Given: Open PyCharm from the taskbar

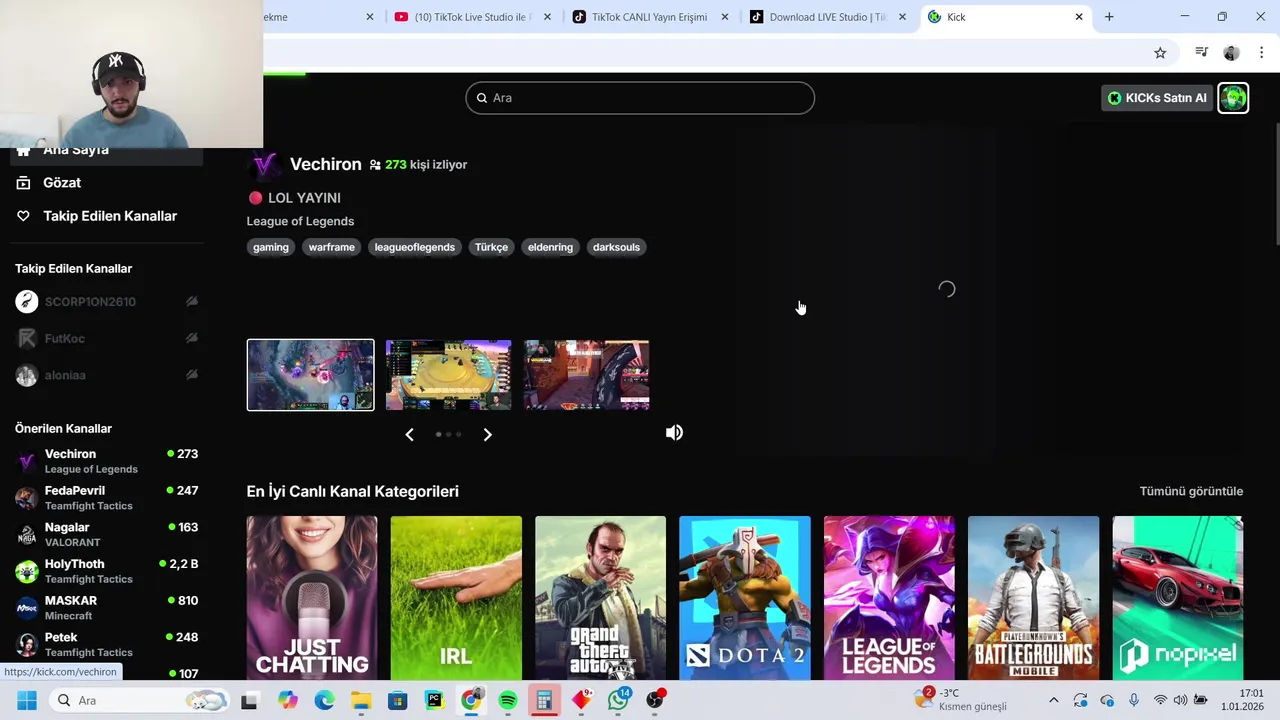Looking at the screenshot, I should (434, 701).
